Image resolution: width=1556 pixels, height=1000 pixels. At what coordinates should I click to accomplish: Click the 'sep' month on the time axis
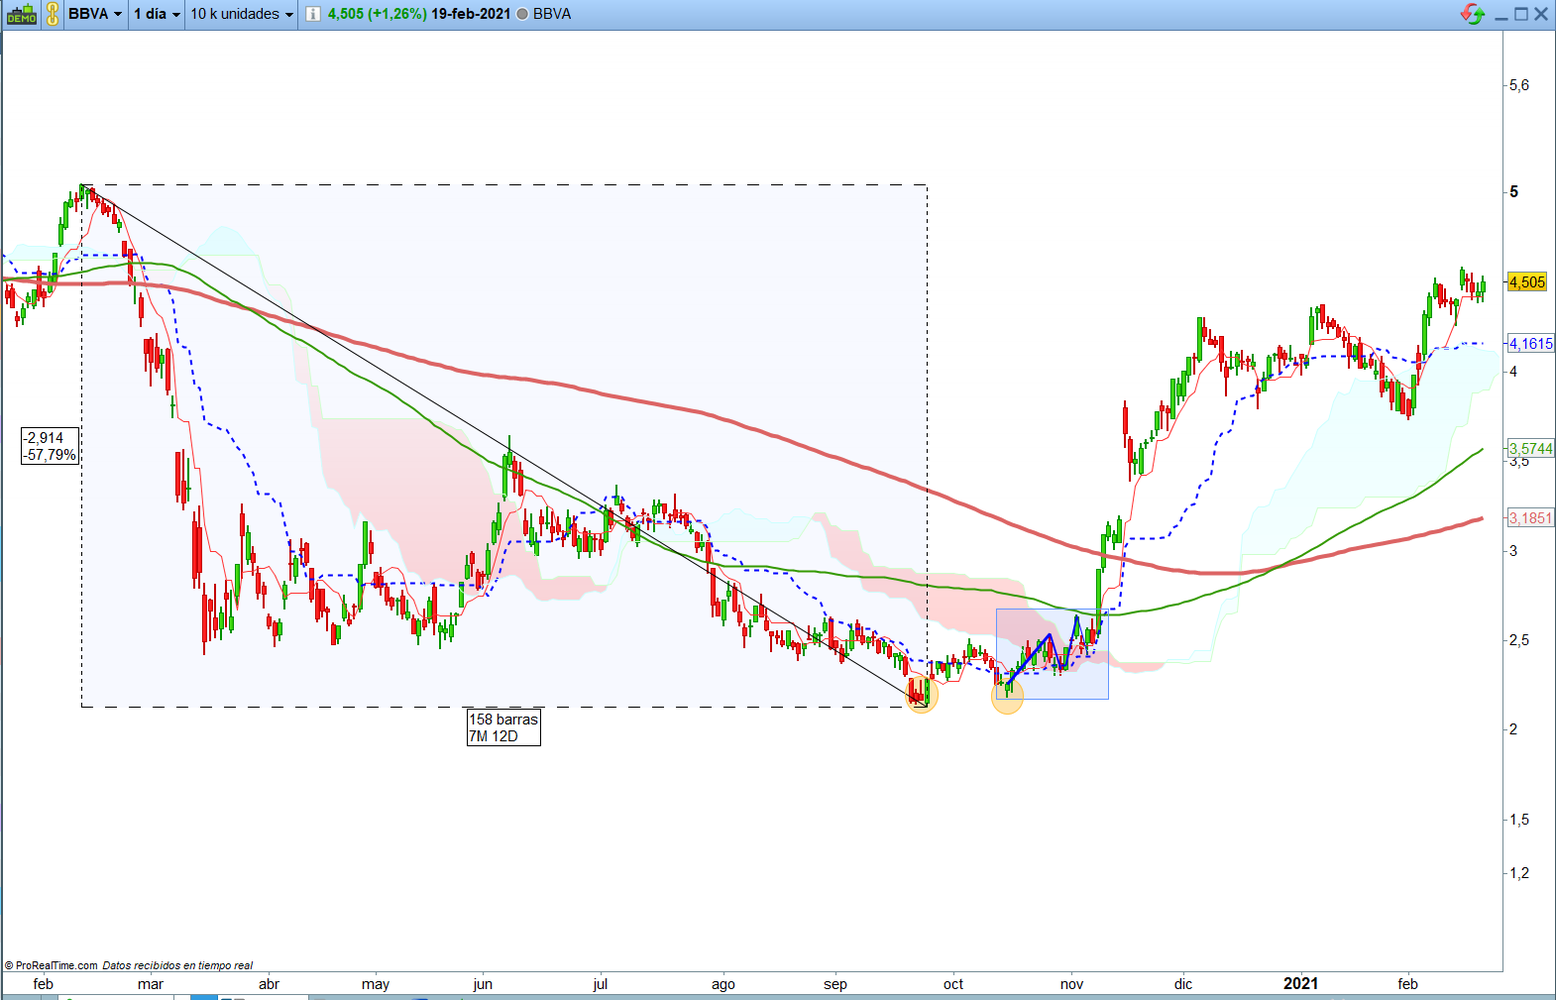[x=835, y=984]
